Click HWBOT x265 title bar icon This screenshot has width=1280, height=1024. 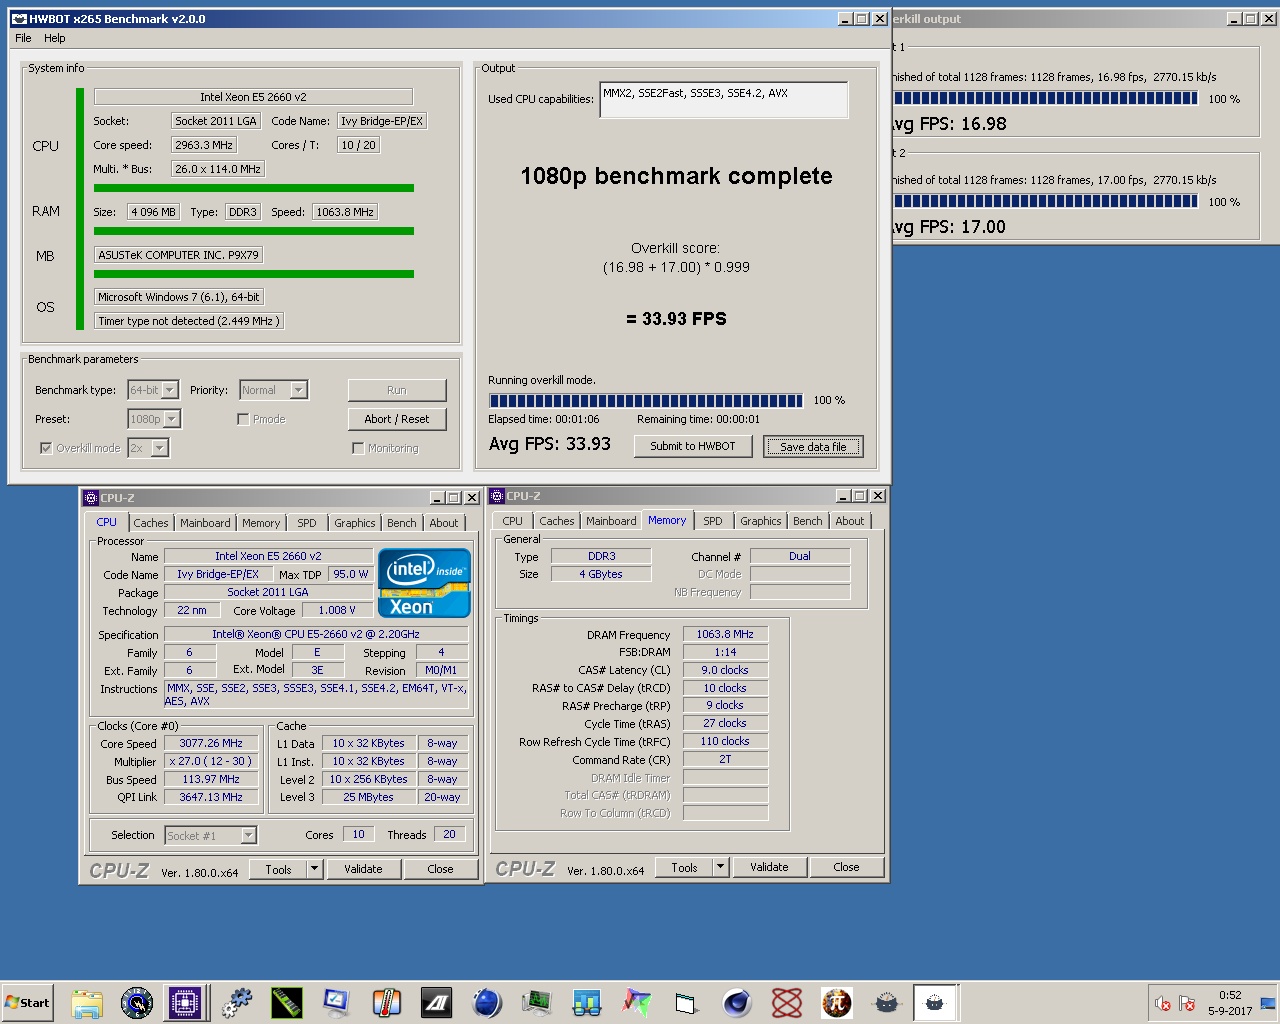19,18
